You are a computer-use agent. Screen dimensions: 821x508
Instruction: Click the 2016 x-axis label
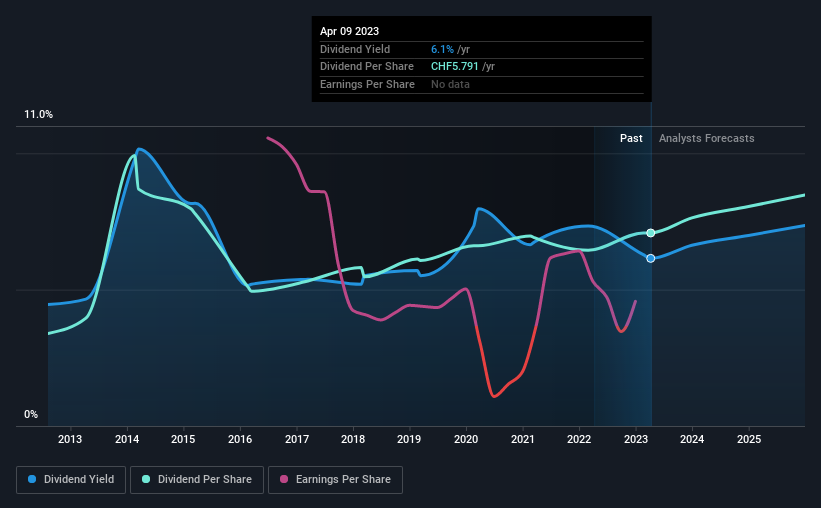240,439
